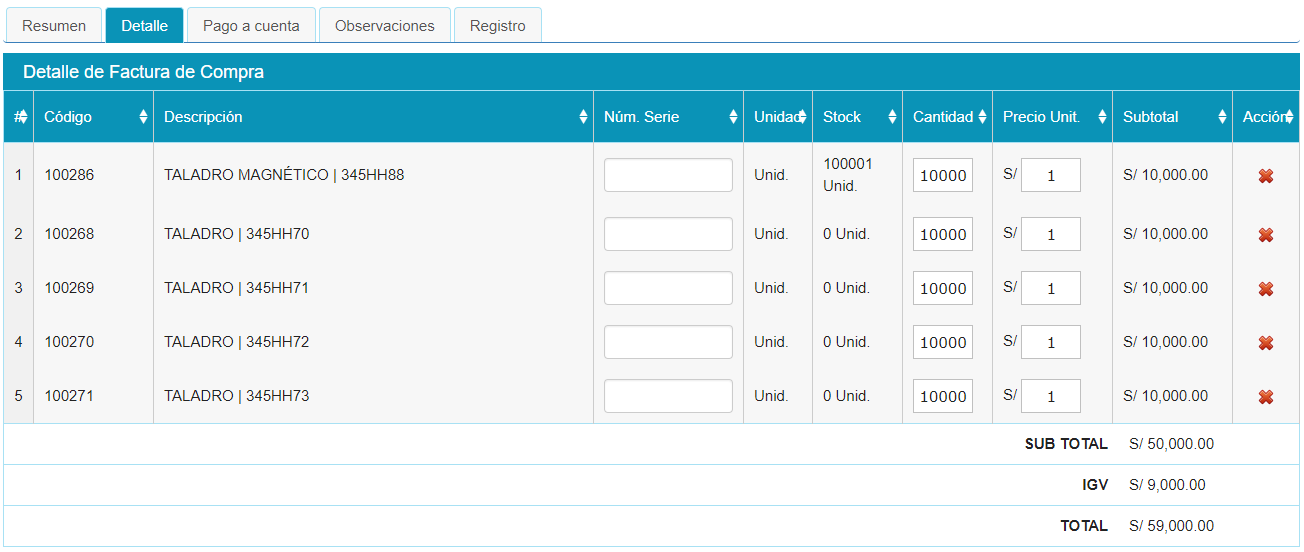Screen dimensions: 1304x552
Task: Open the Registro tab
Action: (x=497, y=26)
